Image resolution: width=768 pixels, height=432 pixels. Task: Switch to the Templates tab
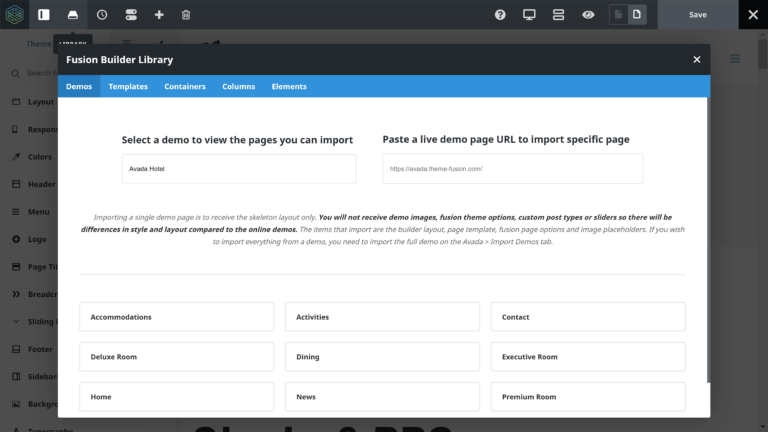tap(128, 86)
